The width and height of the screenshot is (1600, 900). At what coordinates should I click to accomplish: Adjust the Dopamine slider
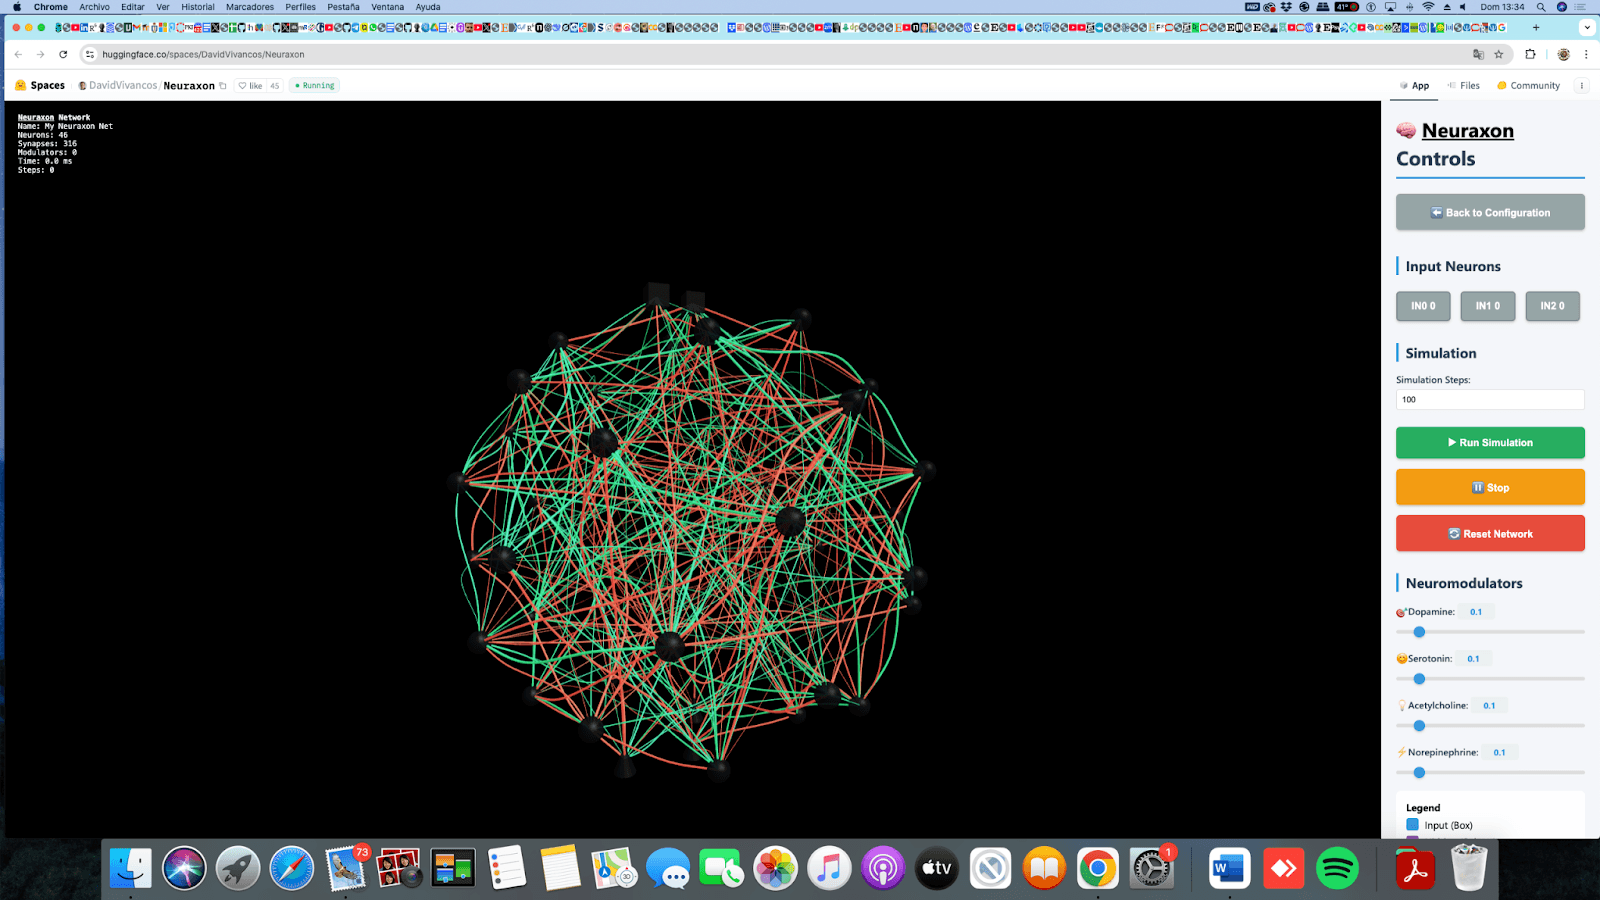[x=1490, y=632]
